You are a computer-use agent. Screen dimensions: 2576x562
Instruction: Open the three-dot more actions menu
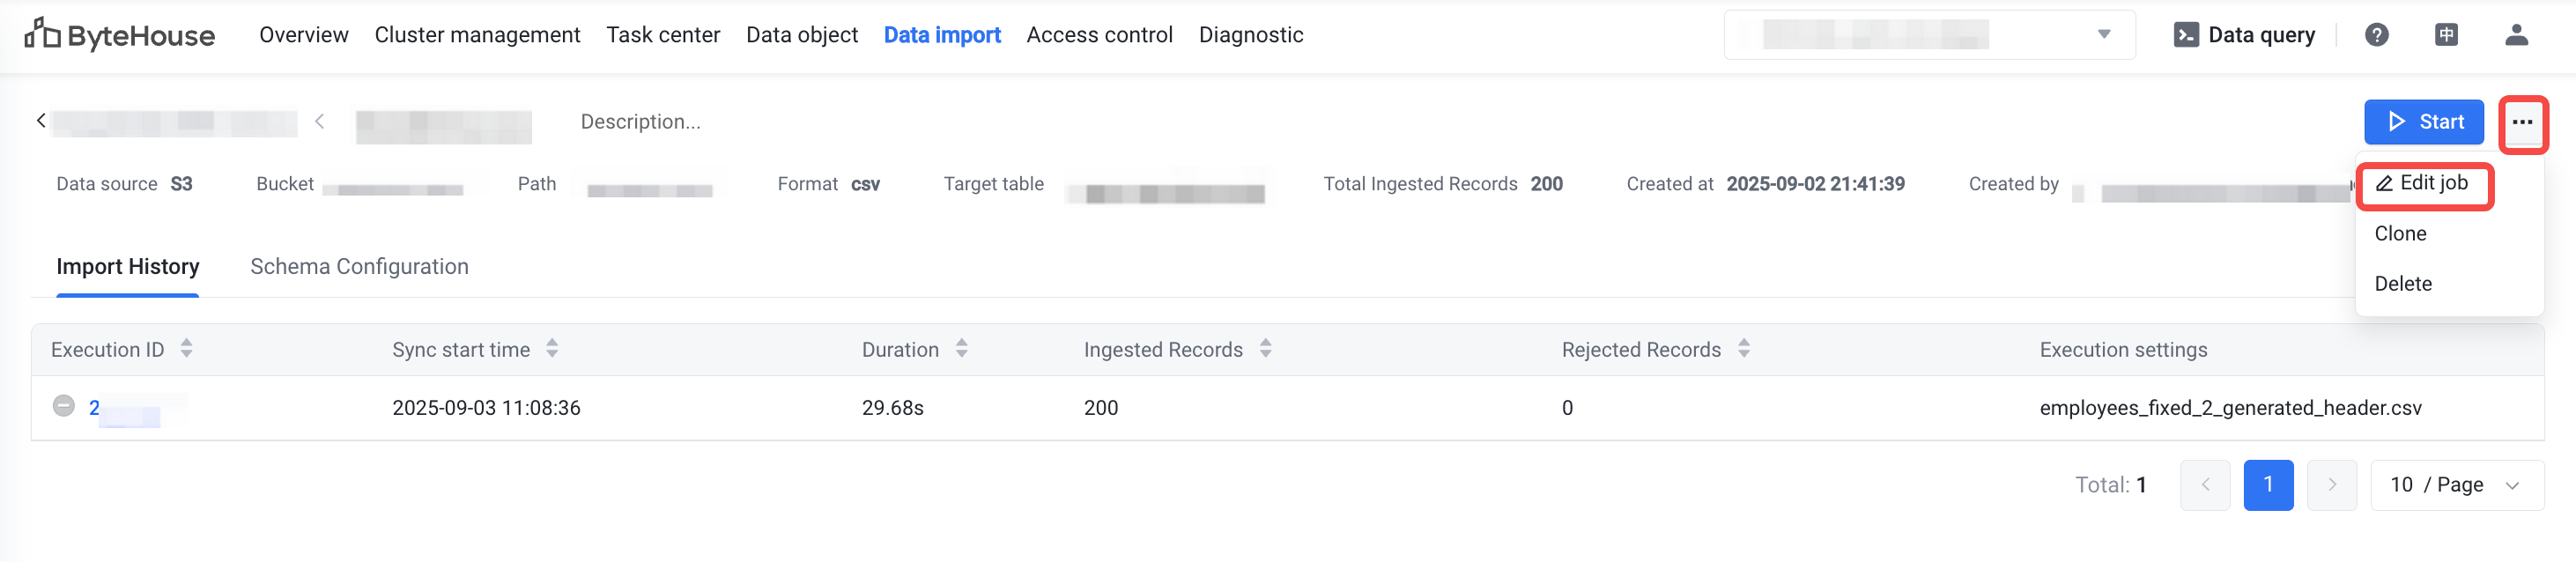[2522, 123]
